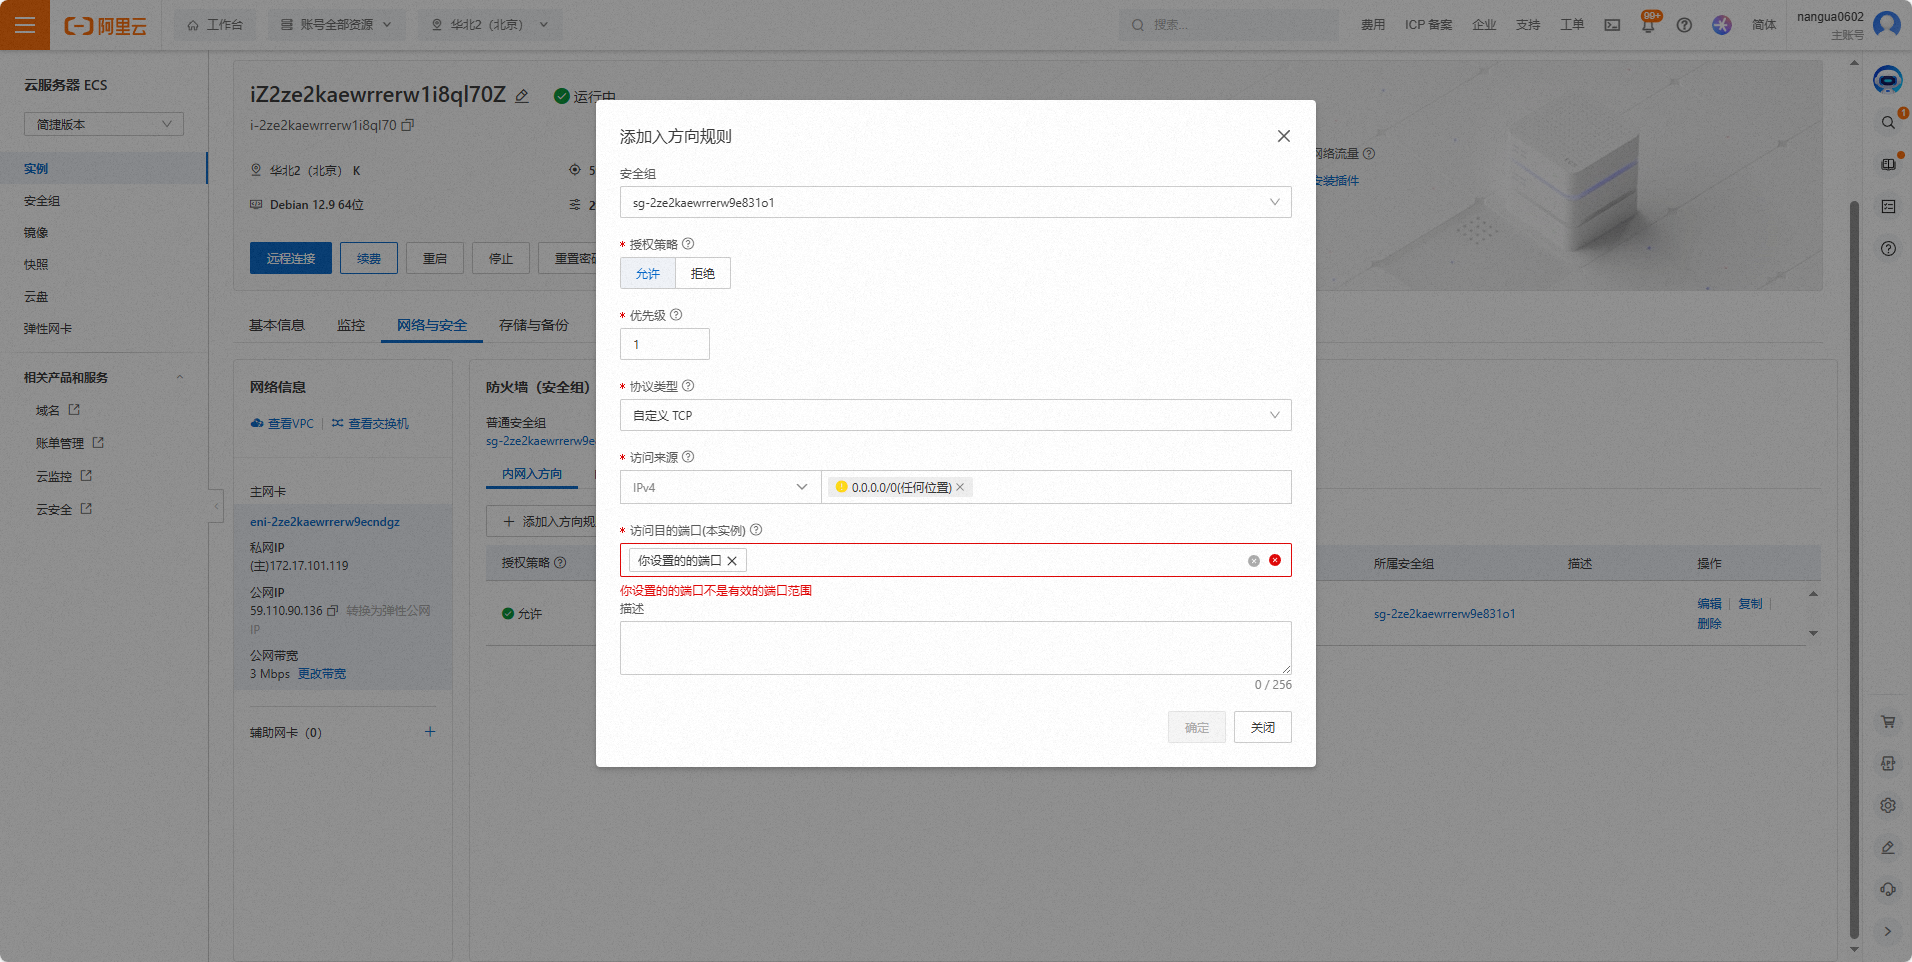
Task: Open the IPv4 source type dropdown
Action: point(719,487)
